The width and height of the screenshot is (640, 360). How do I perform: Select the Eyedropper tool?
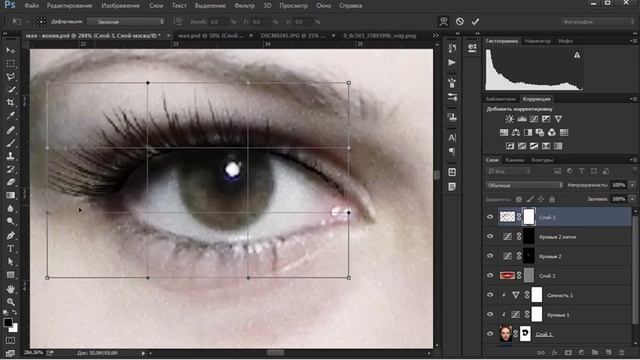[11, 116]
